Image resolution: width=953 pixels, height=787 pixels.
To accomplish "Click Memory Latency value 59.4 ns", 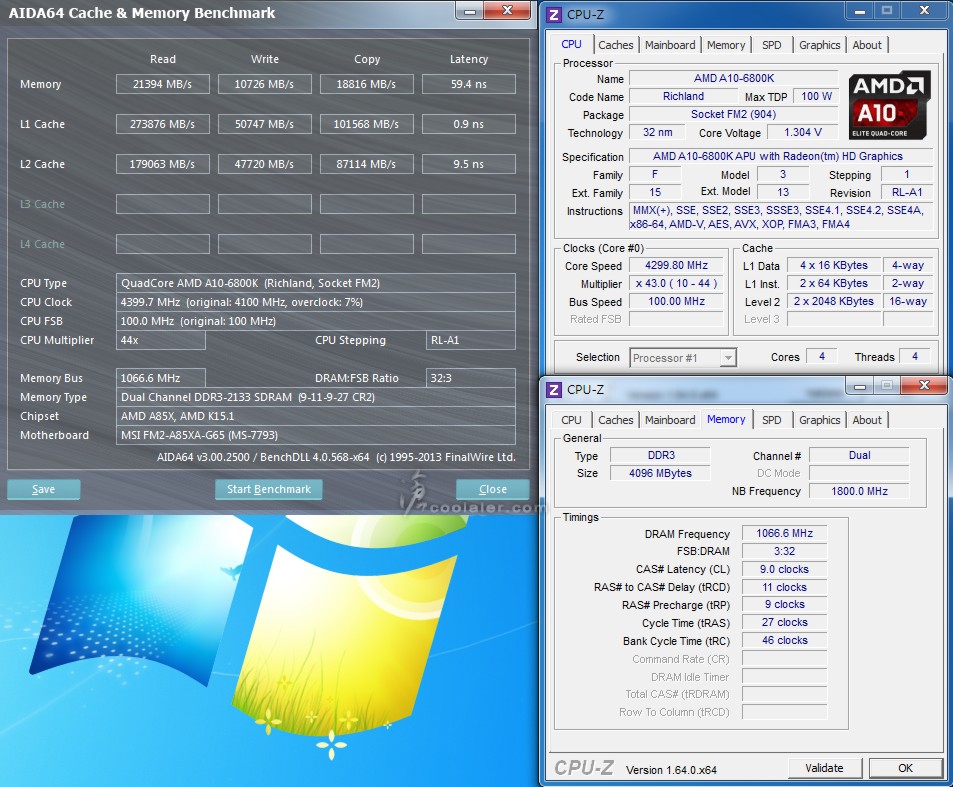I will 469,84.
